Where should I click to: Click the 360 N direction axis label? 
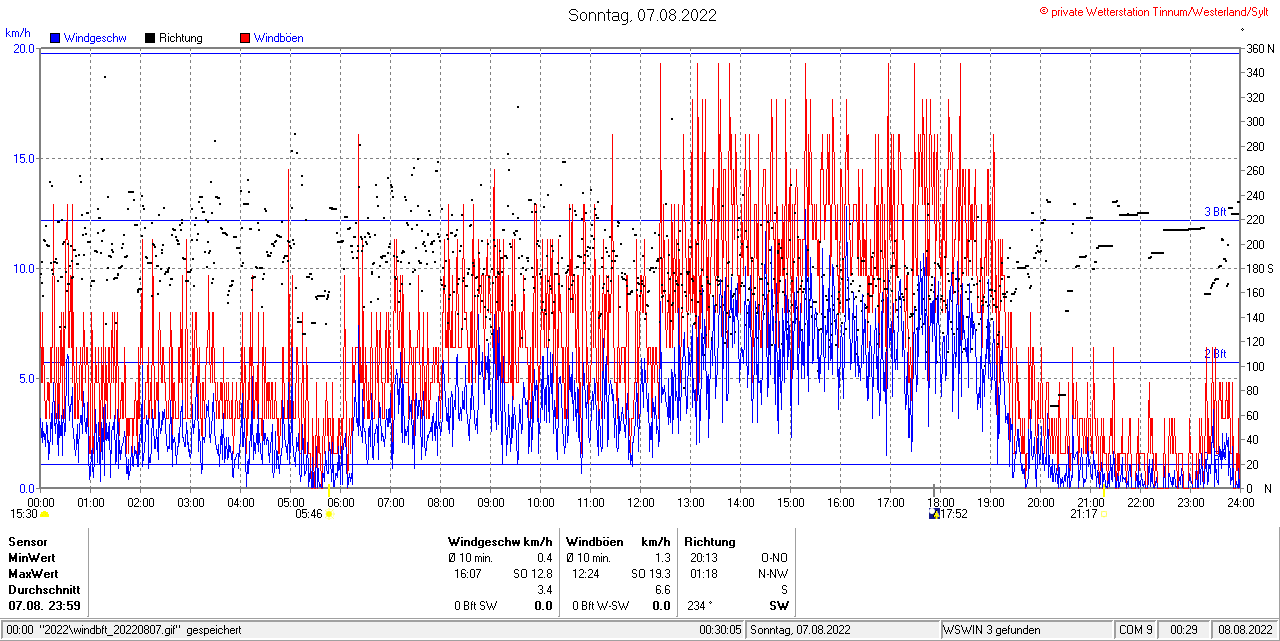[x=1258, y=48]
